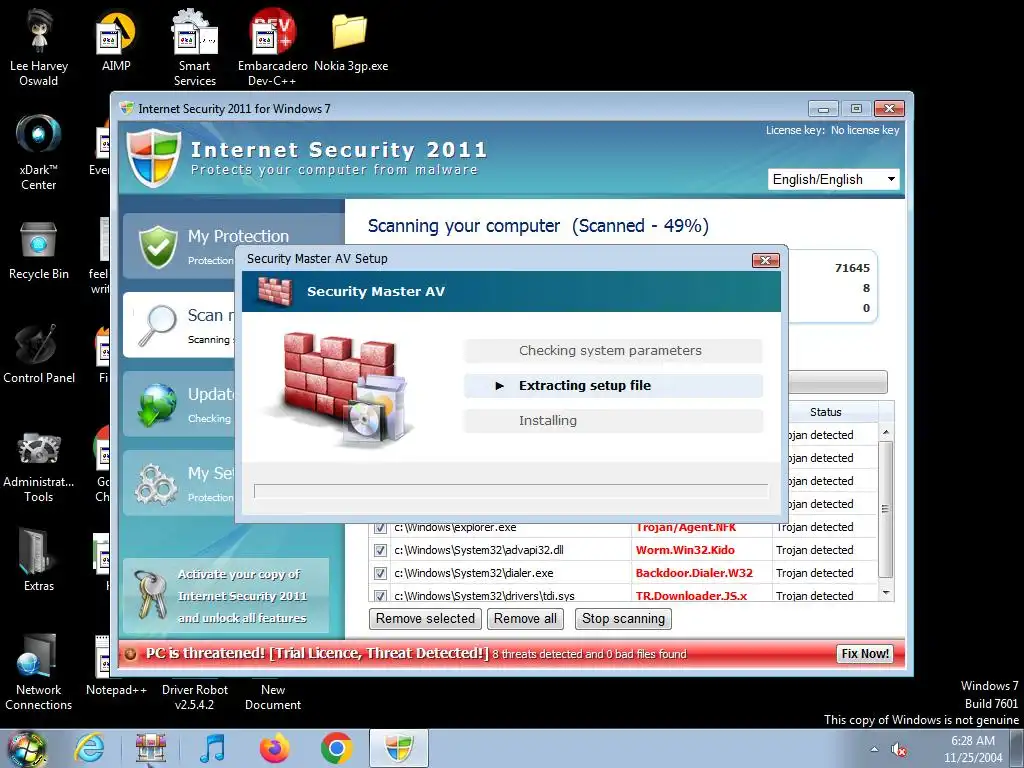Click Activate your copy of Internet Security 2011
This screenshot has width=1024, height=768.
(x=227, y=596)
